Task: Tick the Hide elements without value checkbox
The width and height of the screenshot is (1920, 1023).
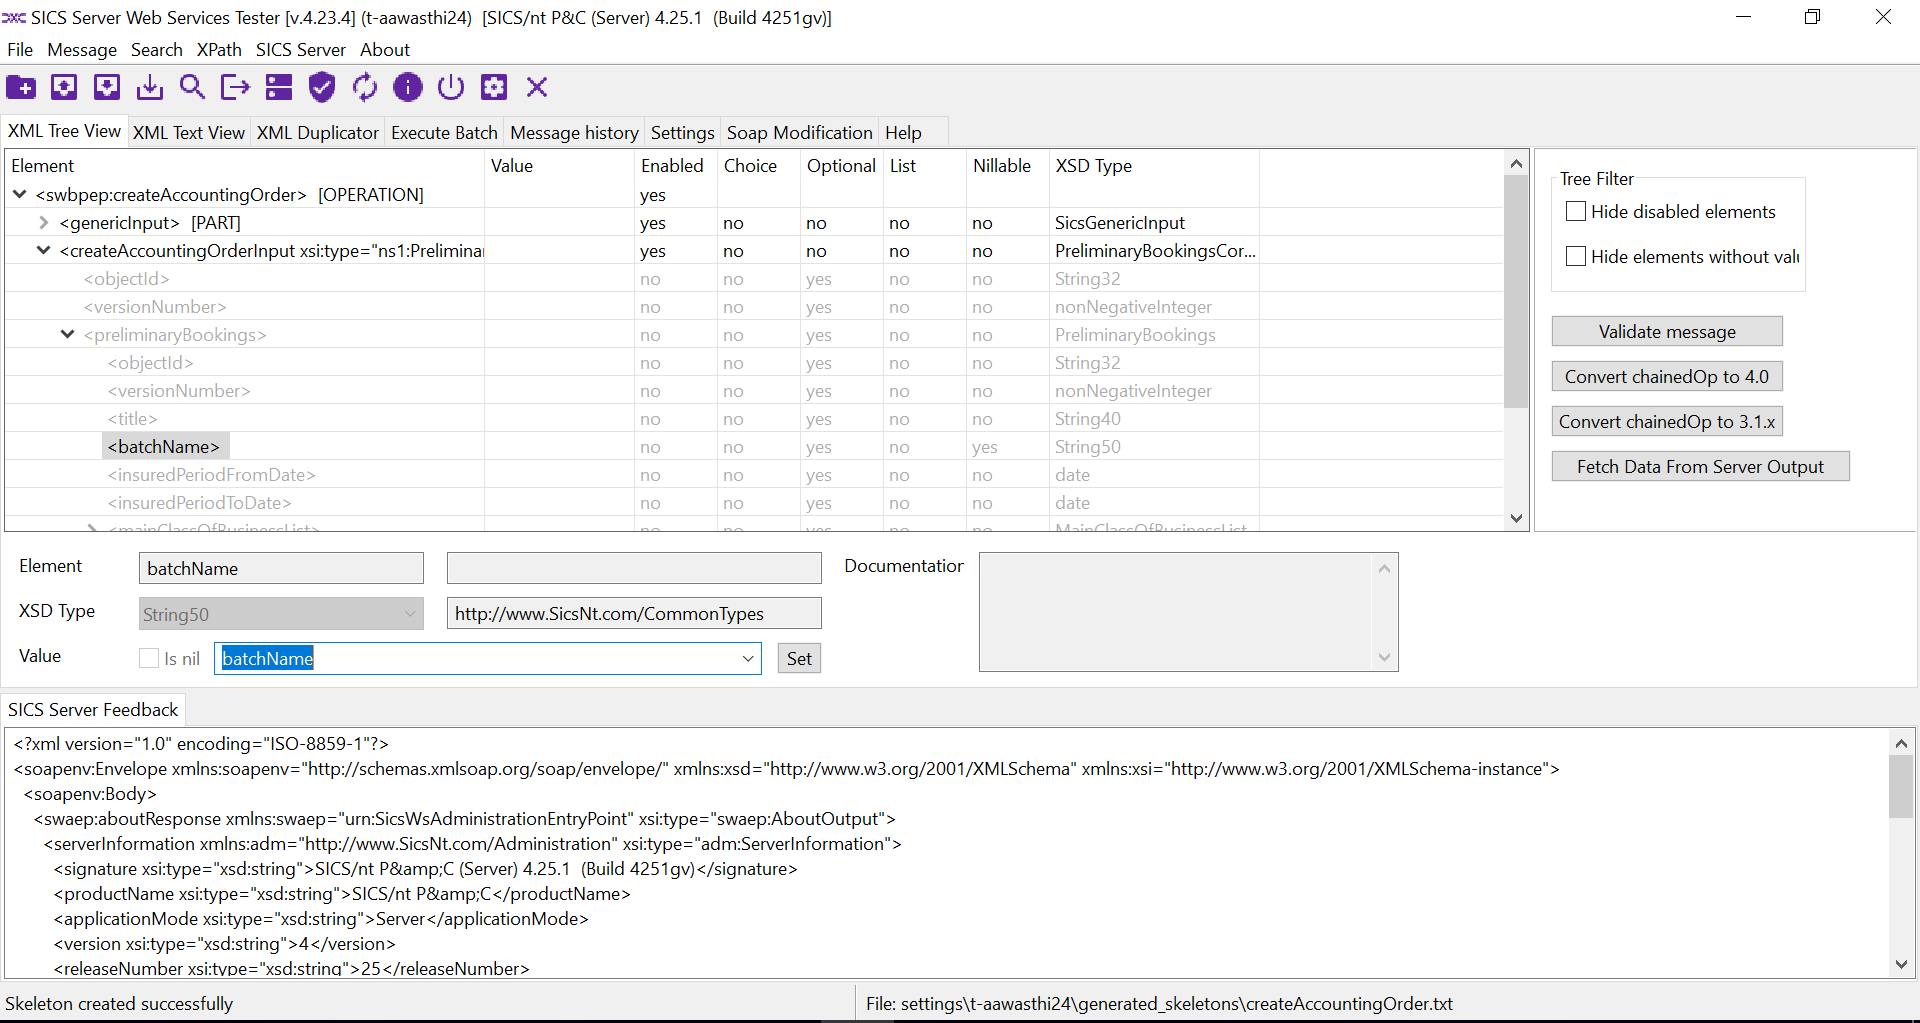Action: [1576, 257]
